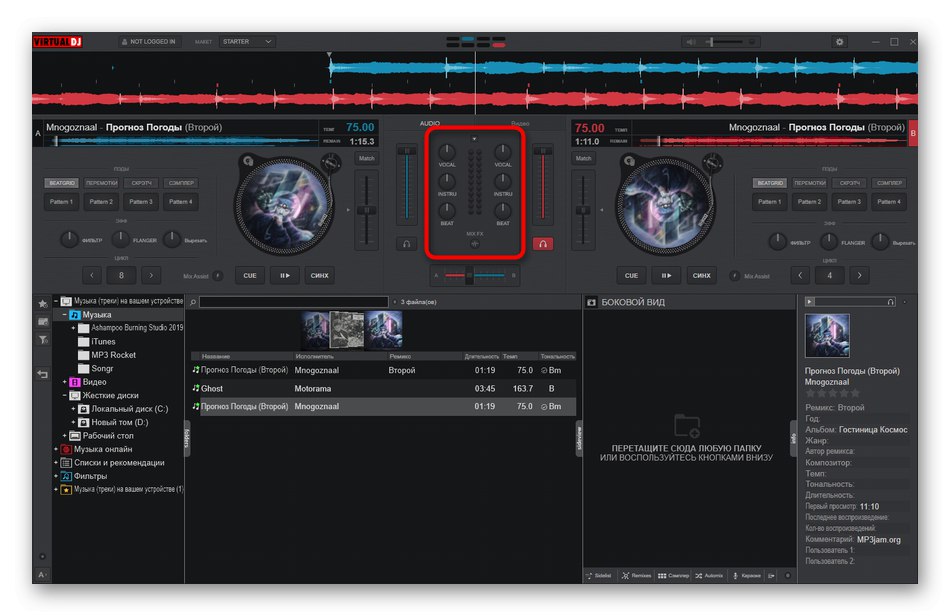This screenshot has width=950, height=616.
Task: Enable BEATGRID pad mode on left deck
Action: coord(60,183)
